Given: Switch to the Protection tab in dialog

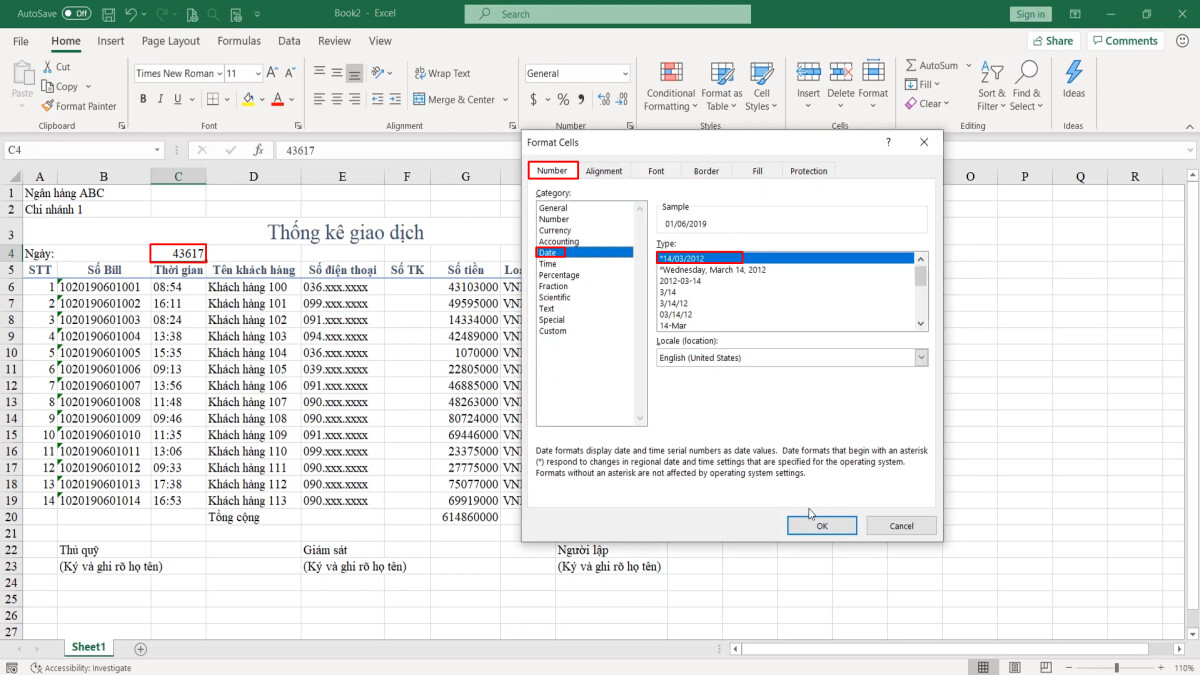Looking at the screenshot, I should click(809, 171).
